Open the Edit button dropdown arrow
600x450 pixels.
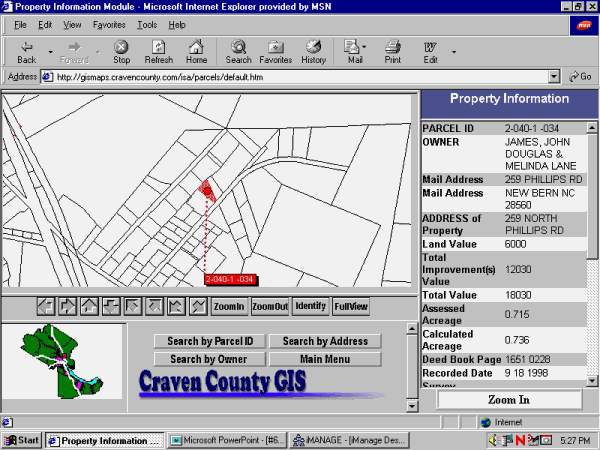tap(453, 51)
